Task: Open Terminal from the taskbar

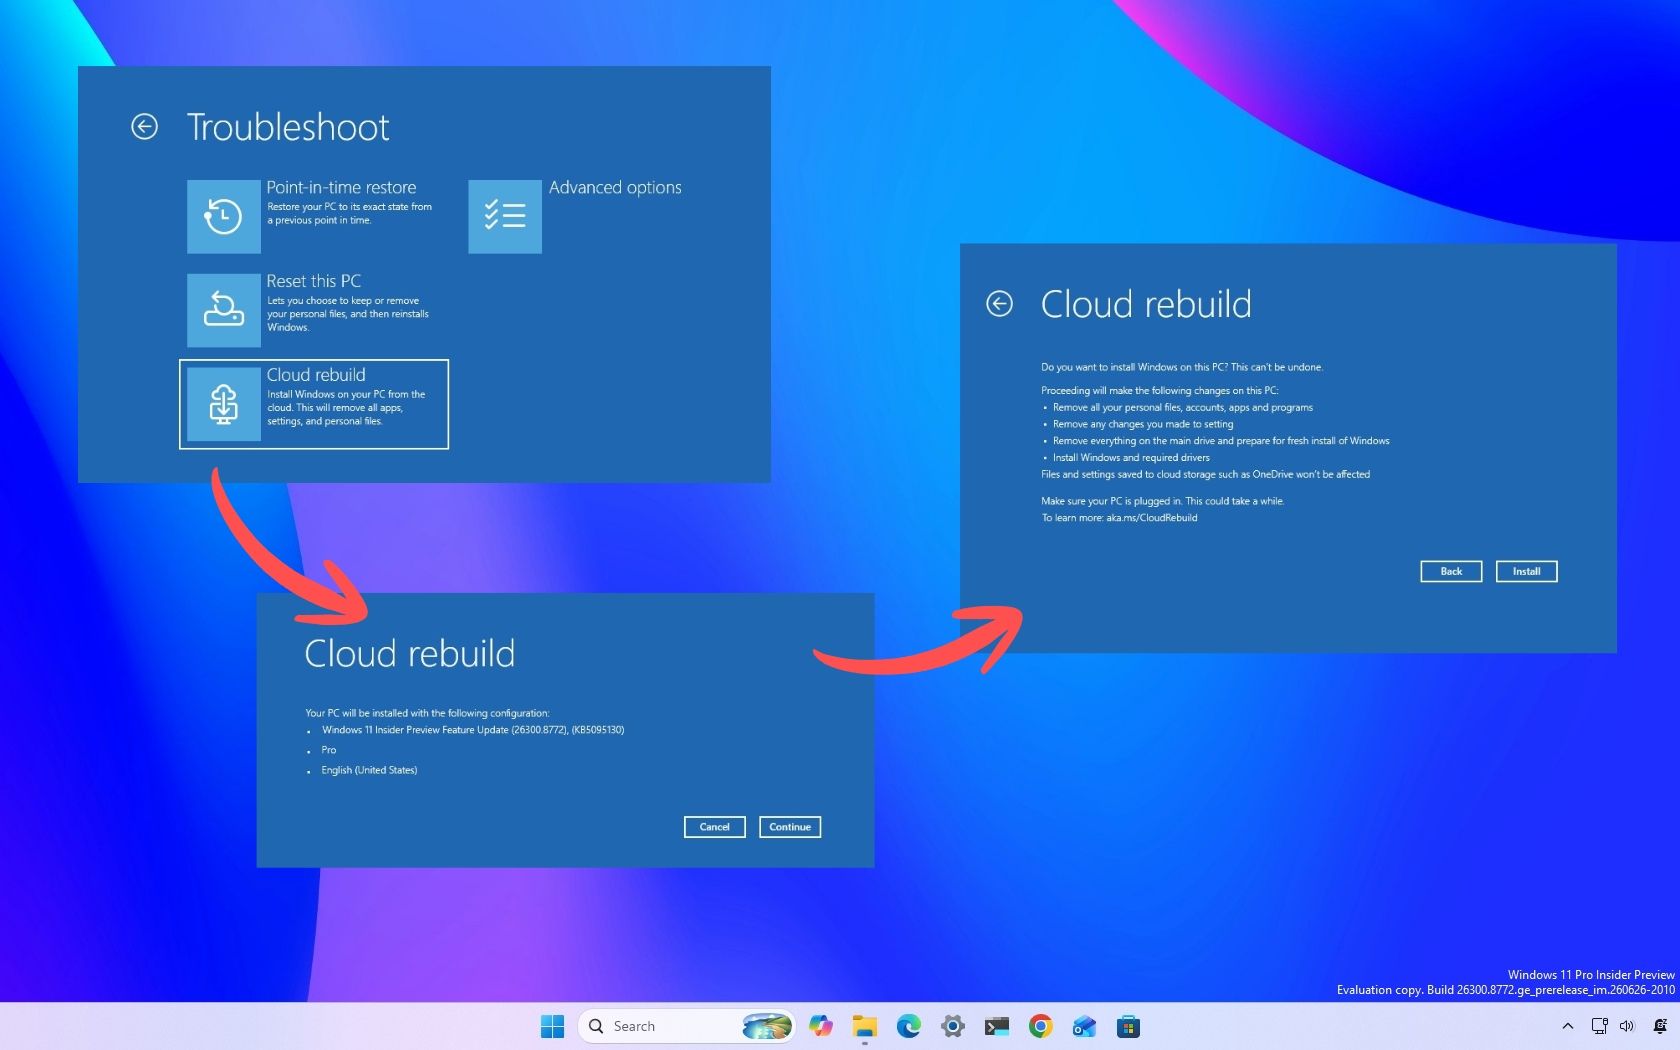Action: pyautogui.click(x=997, y=1026)
